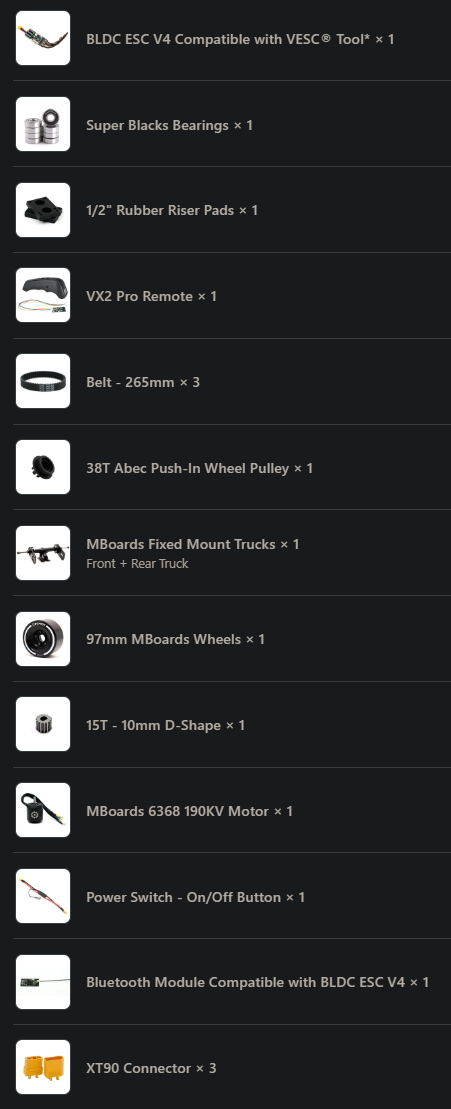Viewport: 451px width, 1109px height.
Task: Click the 38T Wheel Pulley thumbnail
Action: (x=43, y=468)
